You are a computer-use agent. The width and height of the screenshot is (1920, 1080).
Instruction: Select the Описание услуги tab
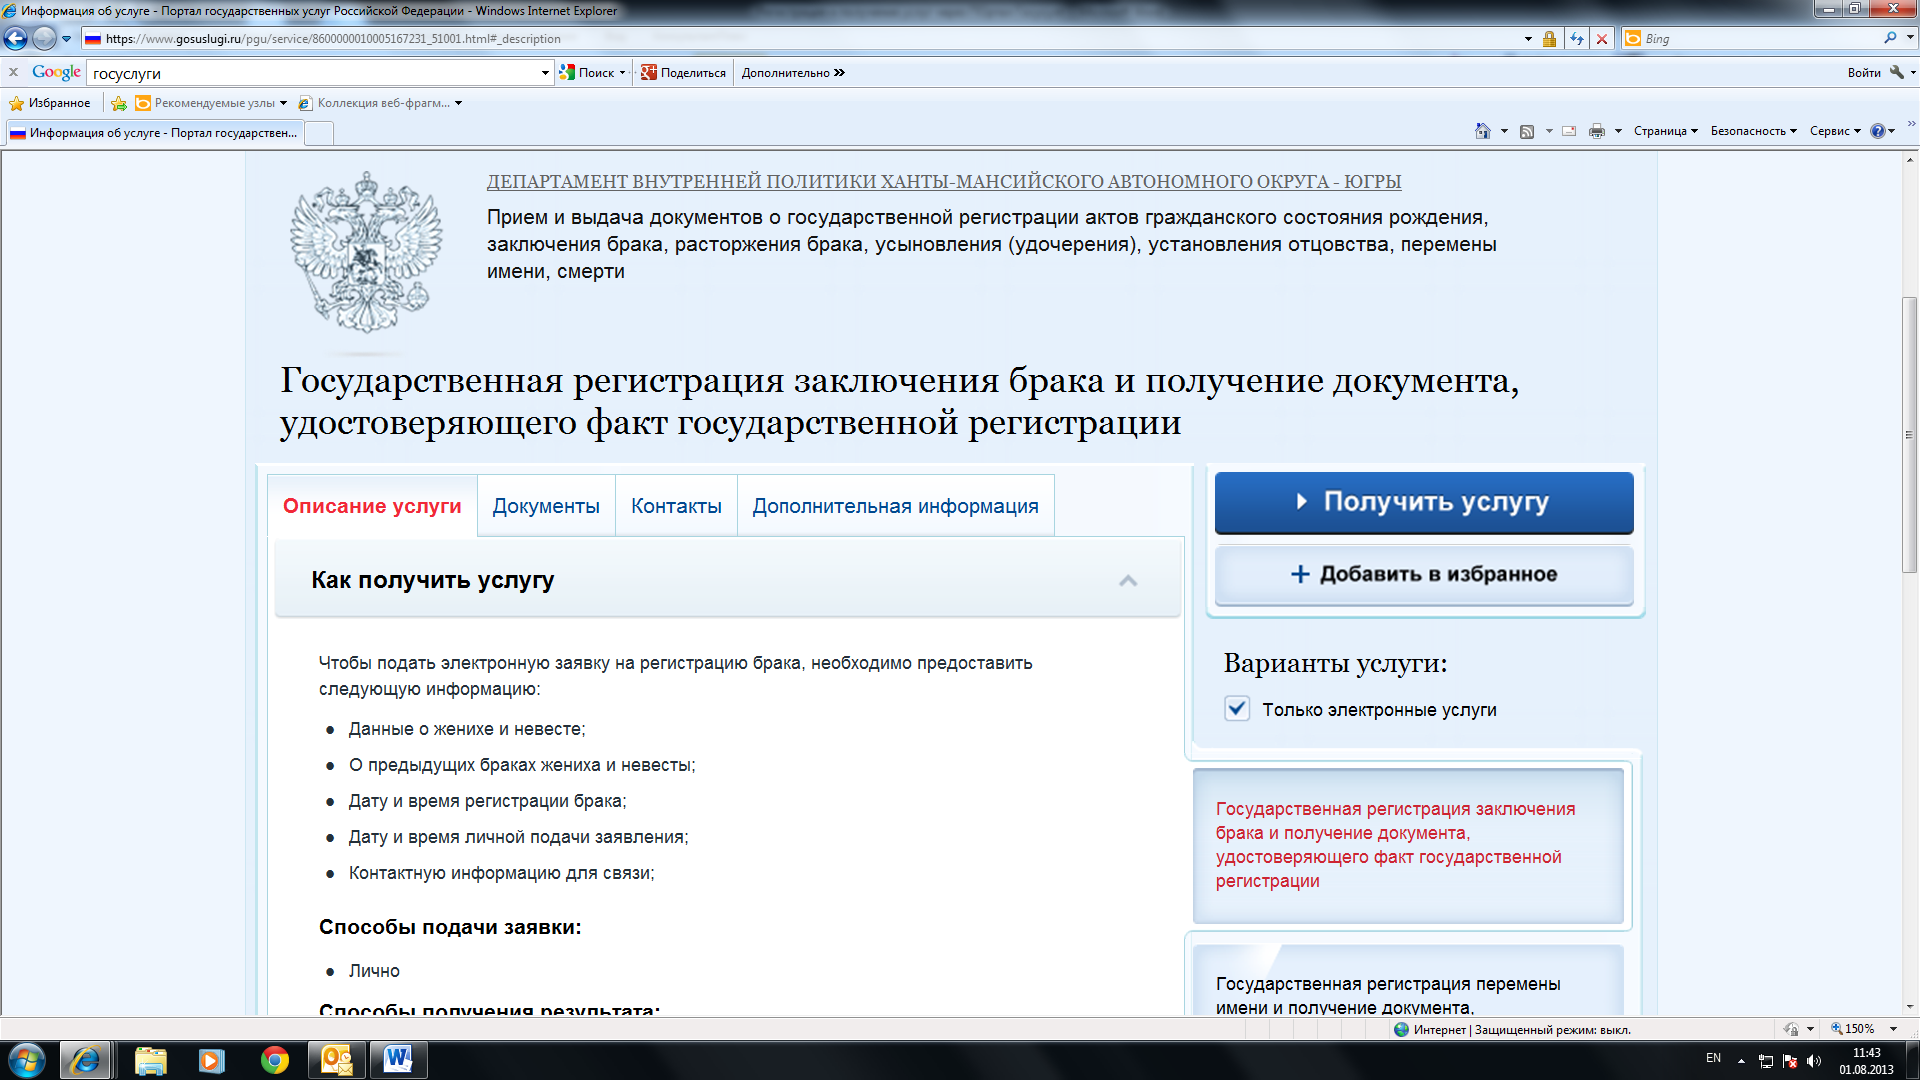click(372, 506)
